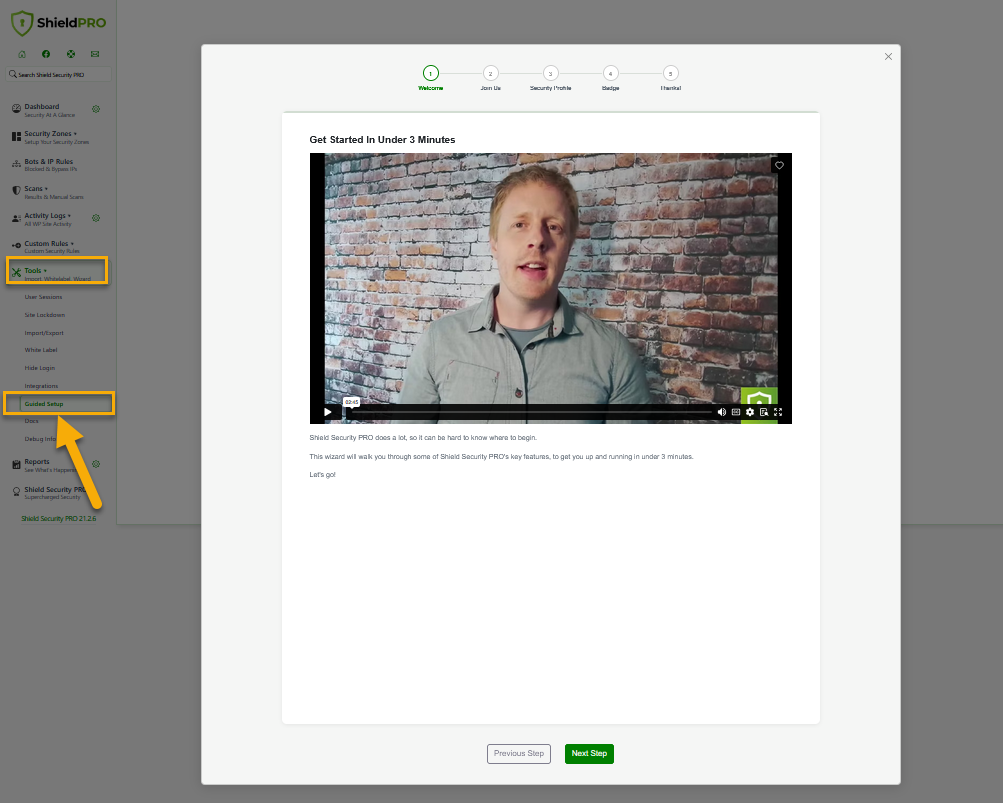Click the Activity Logs people icon
This screenshot has height=803, width=1003.
17,218
